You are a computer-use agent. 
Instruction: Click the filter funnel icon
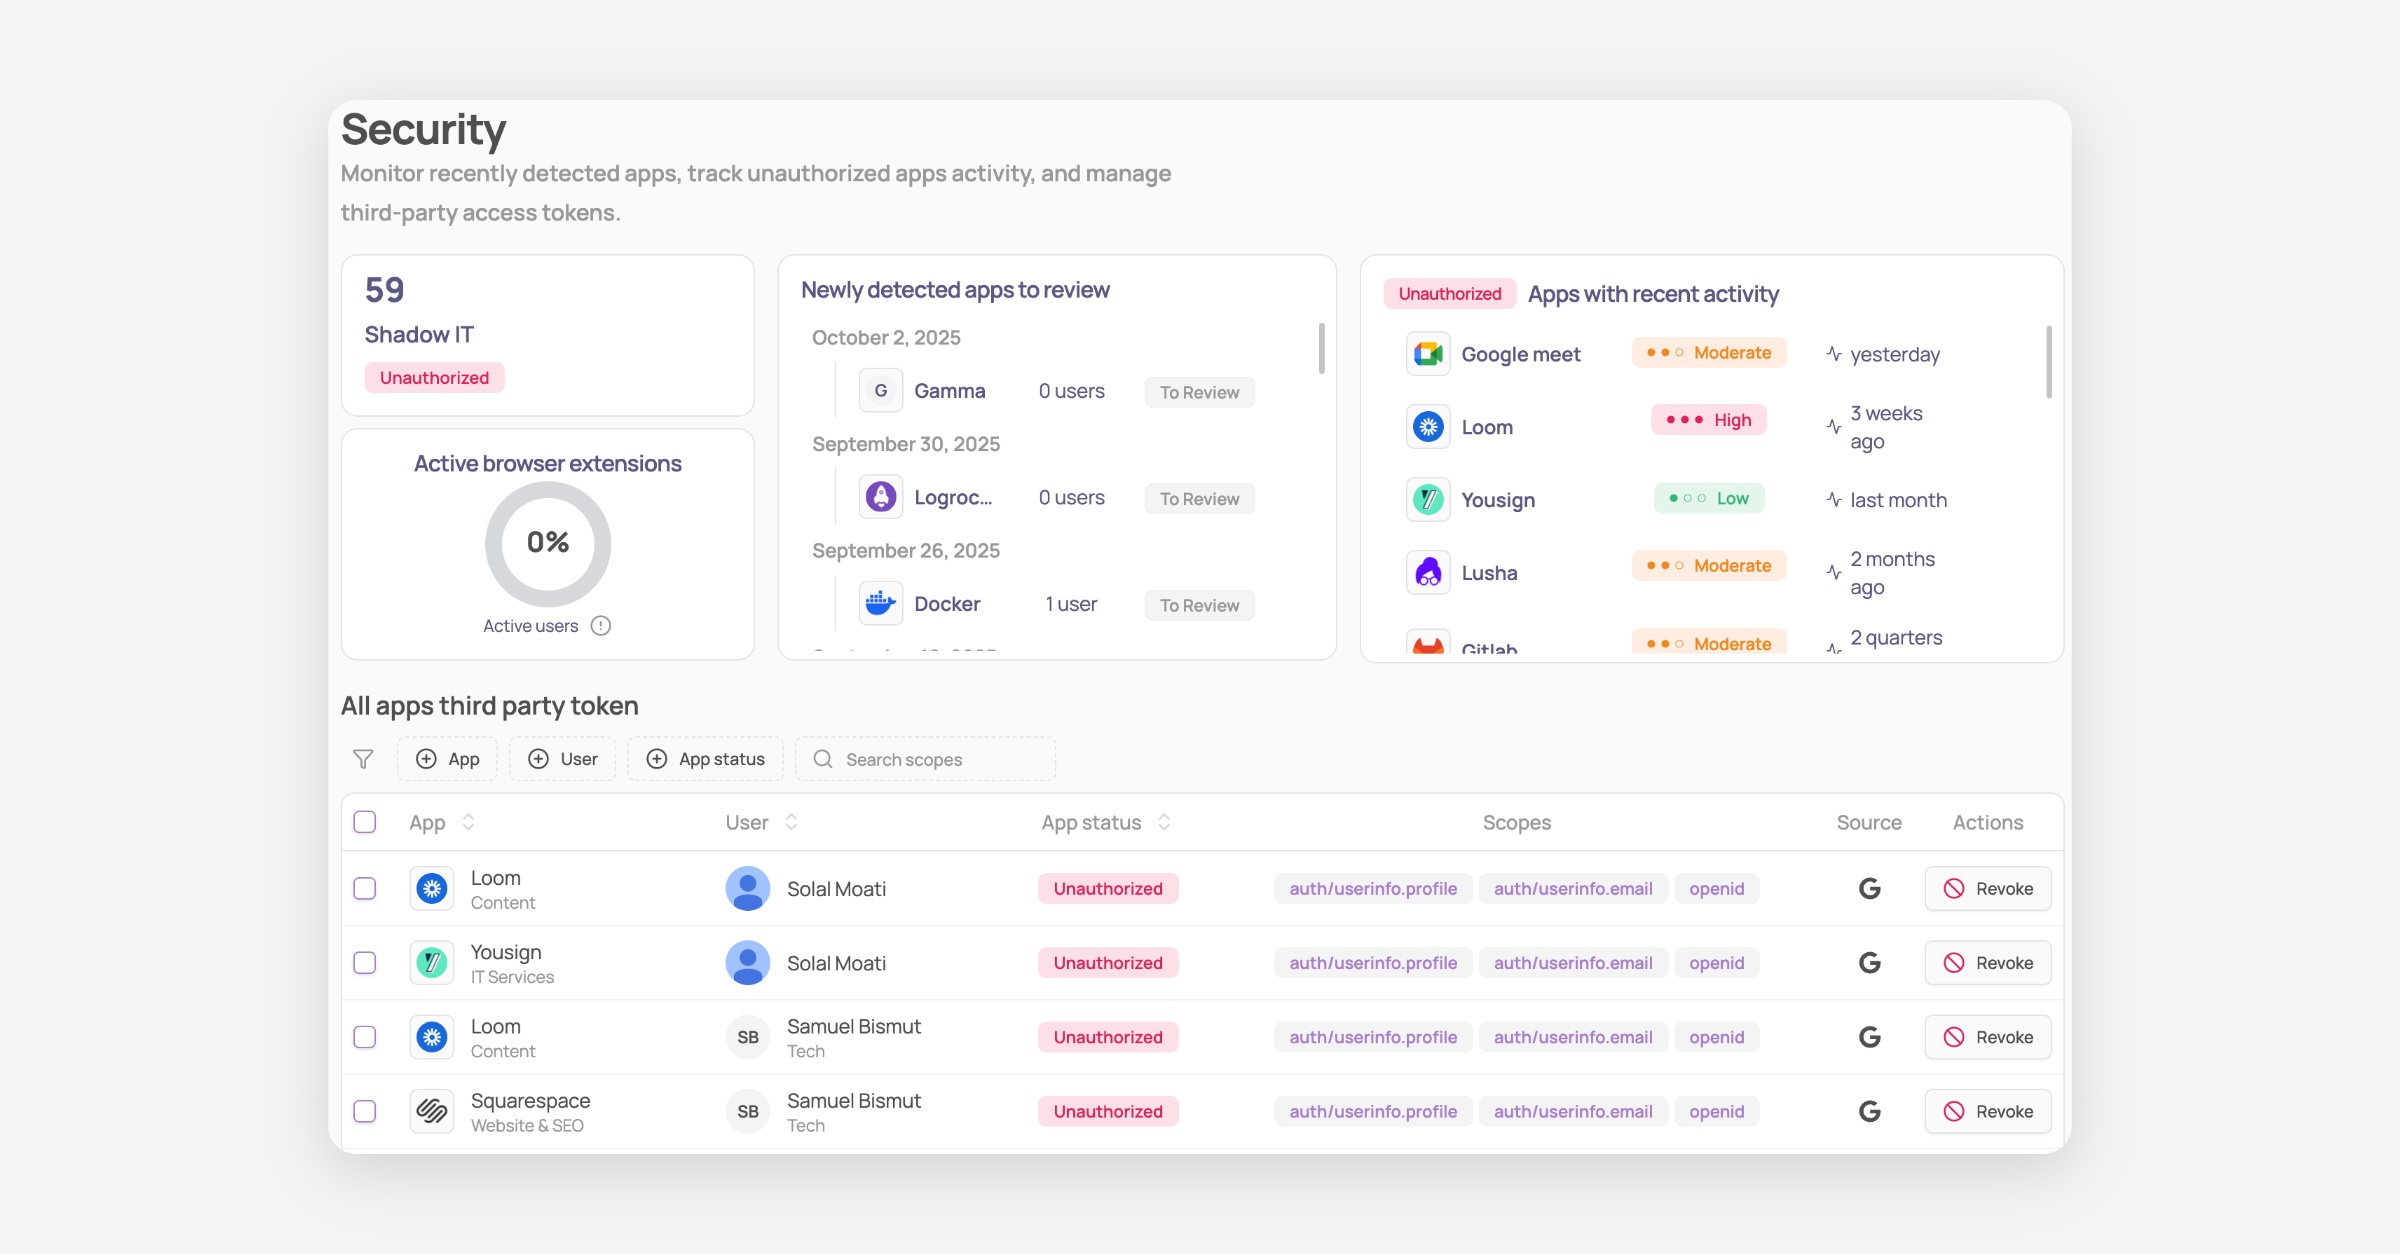tap(363, 759)
